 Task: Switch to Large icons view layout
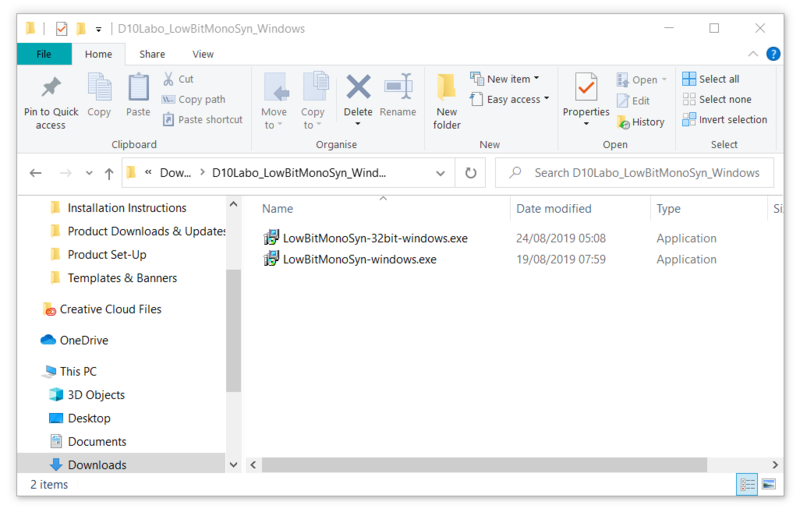tap(769, 484)
